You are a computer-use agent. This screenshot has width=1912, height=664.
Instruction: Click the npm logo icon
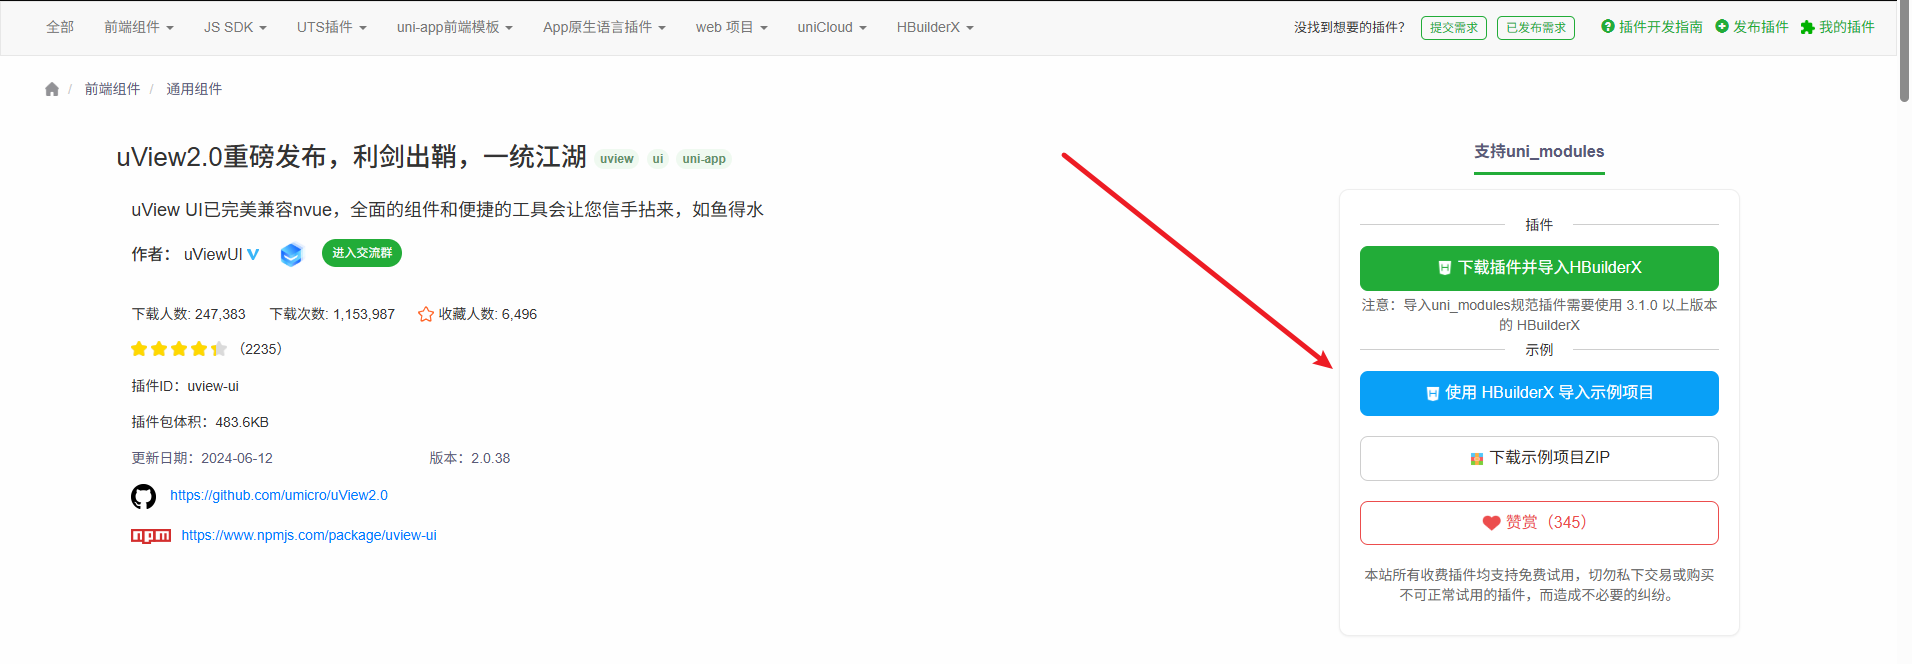pyautogui.click(x=151, y=536)
